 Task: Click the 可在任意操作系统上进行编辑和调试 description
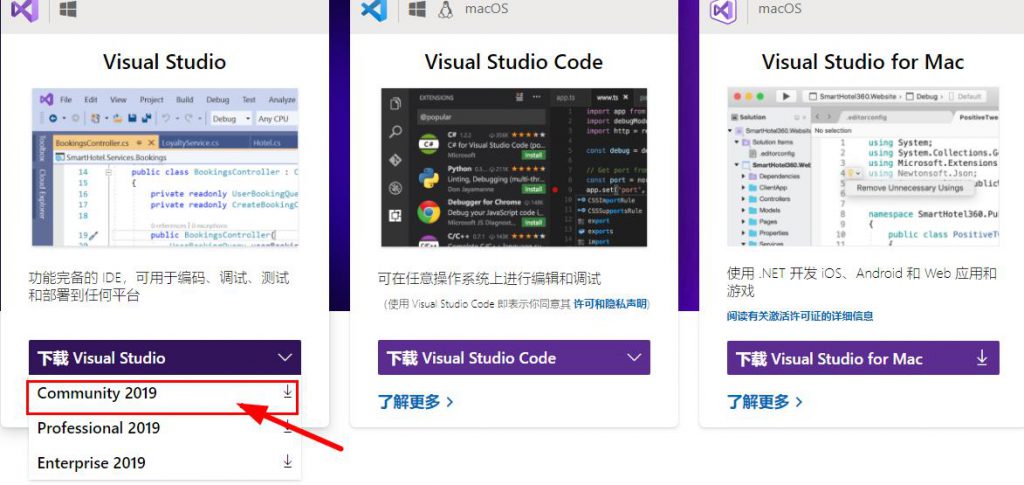(489, 279)
